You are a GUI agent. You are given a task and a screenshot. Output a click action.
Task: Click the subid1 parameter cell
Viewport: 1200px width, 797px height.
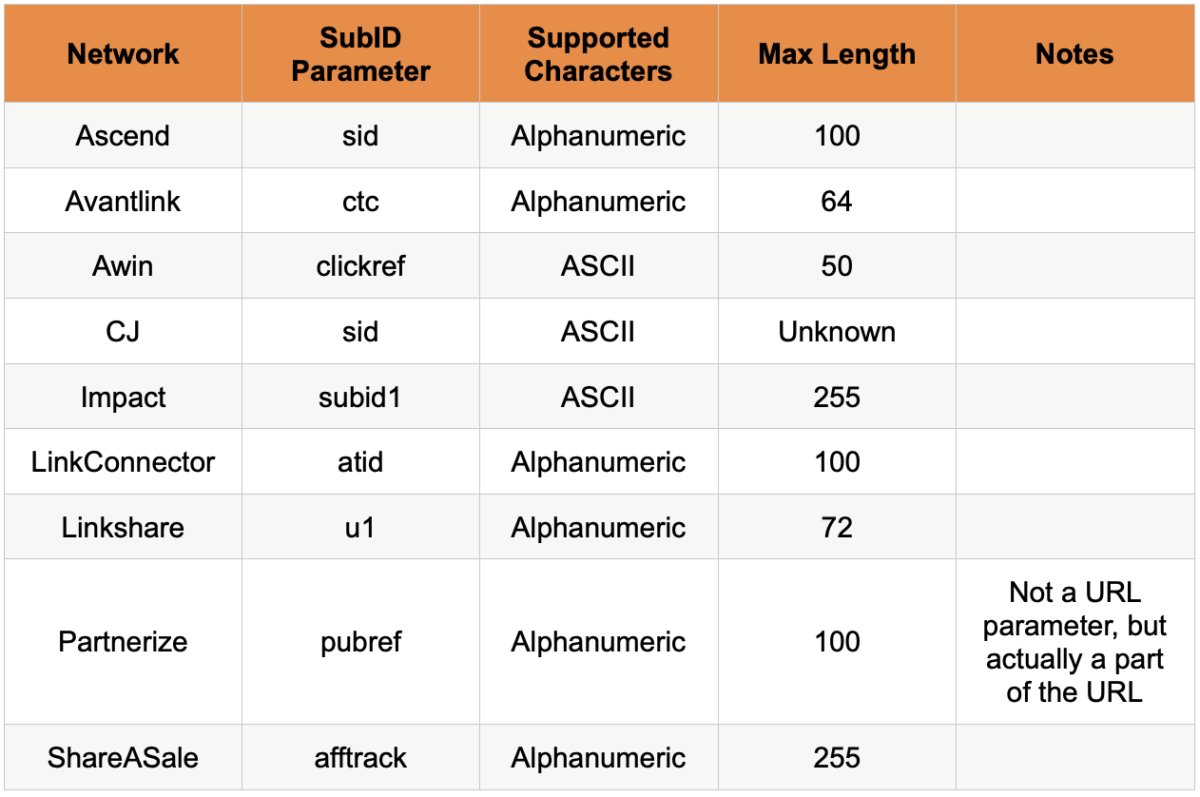tap(360, 397)
